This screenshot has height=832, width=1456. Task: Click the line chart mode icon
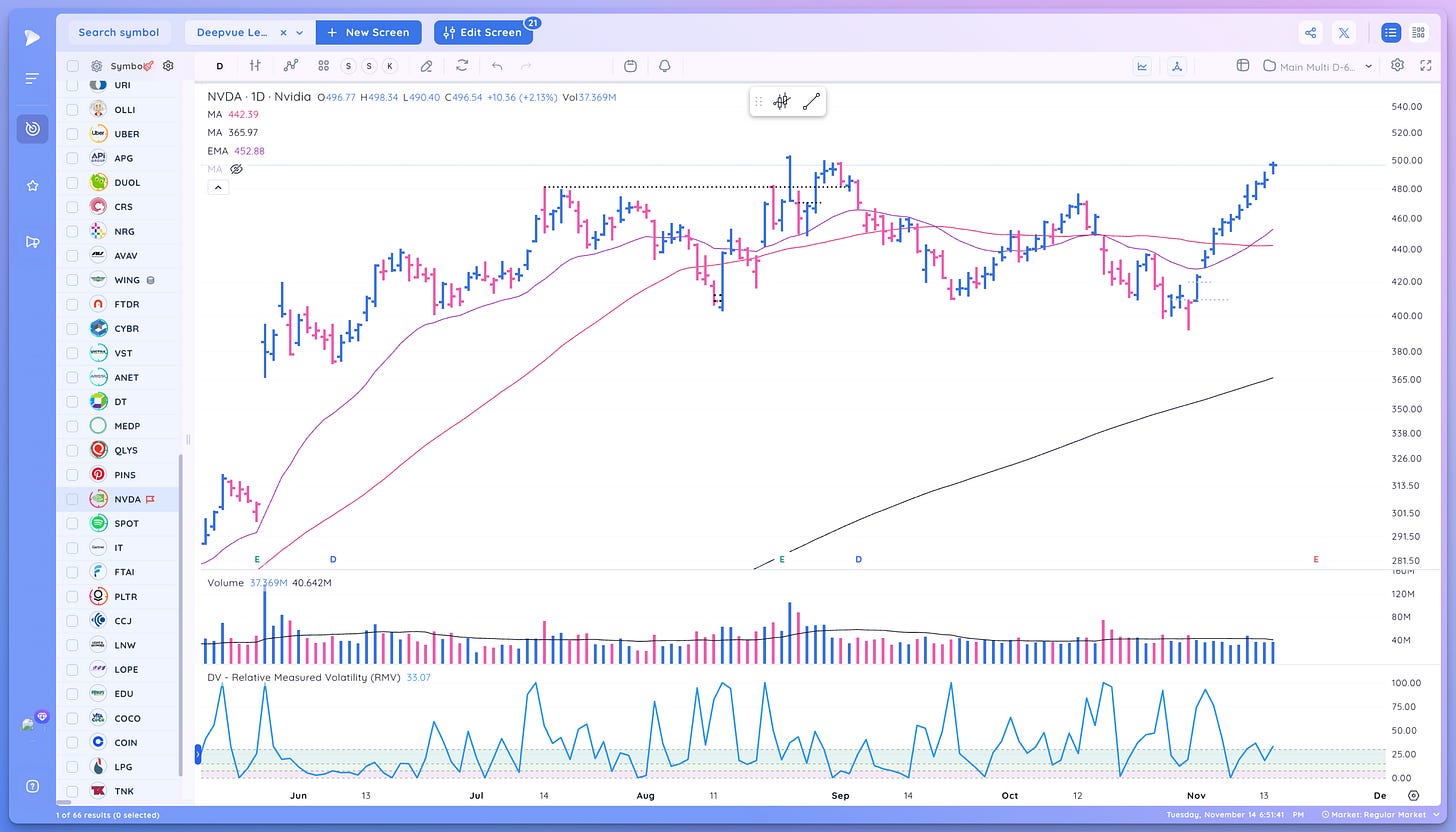point(1142,66)
